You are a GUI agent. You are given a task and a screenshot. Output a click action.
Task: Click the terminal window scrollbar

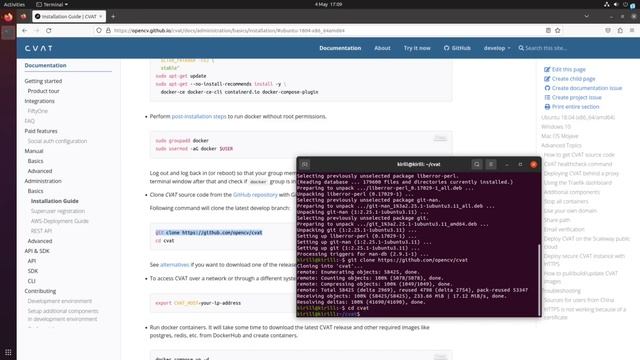point(539,279)
